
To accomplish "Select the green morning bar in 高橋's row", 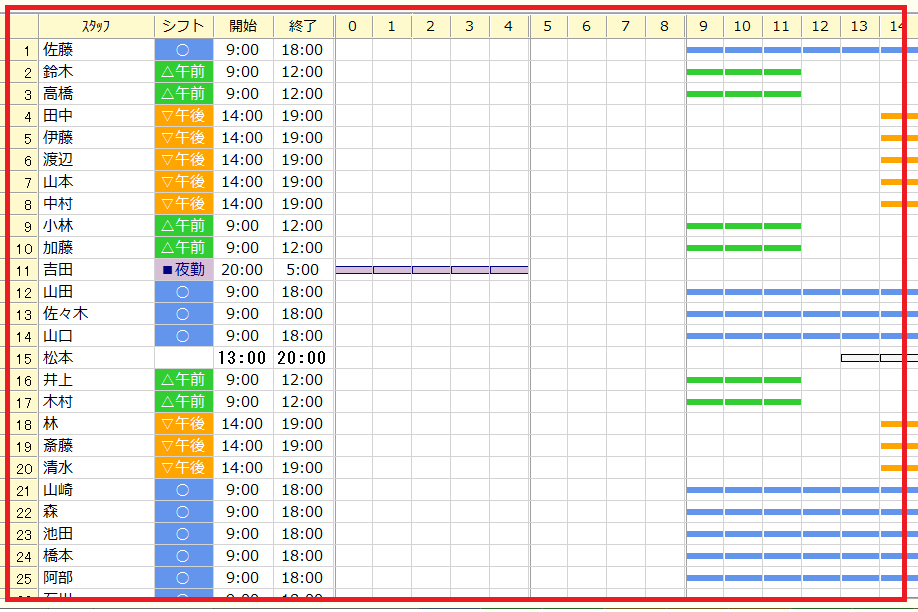I will [x=743, y=94].
